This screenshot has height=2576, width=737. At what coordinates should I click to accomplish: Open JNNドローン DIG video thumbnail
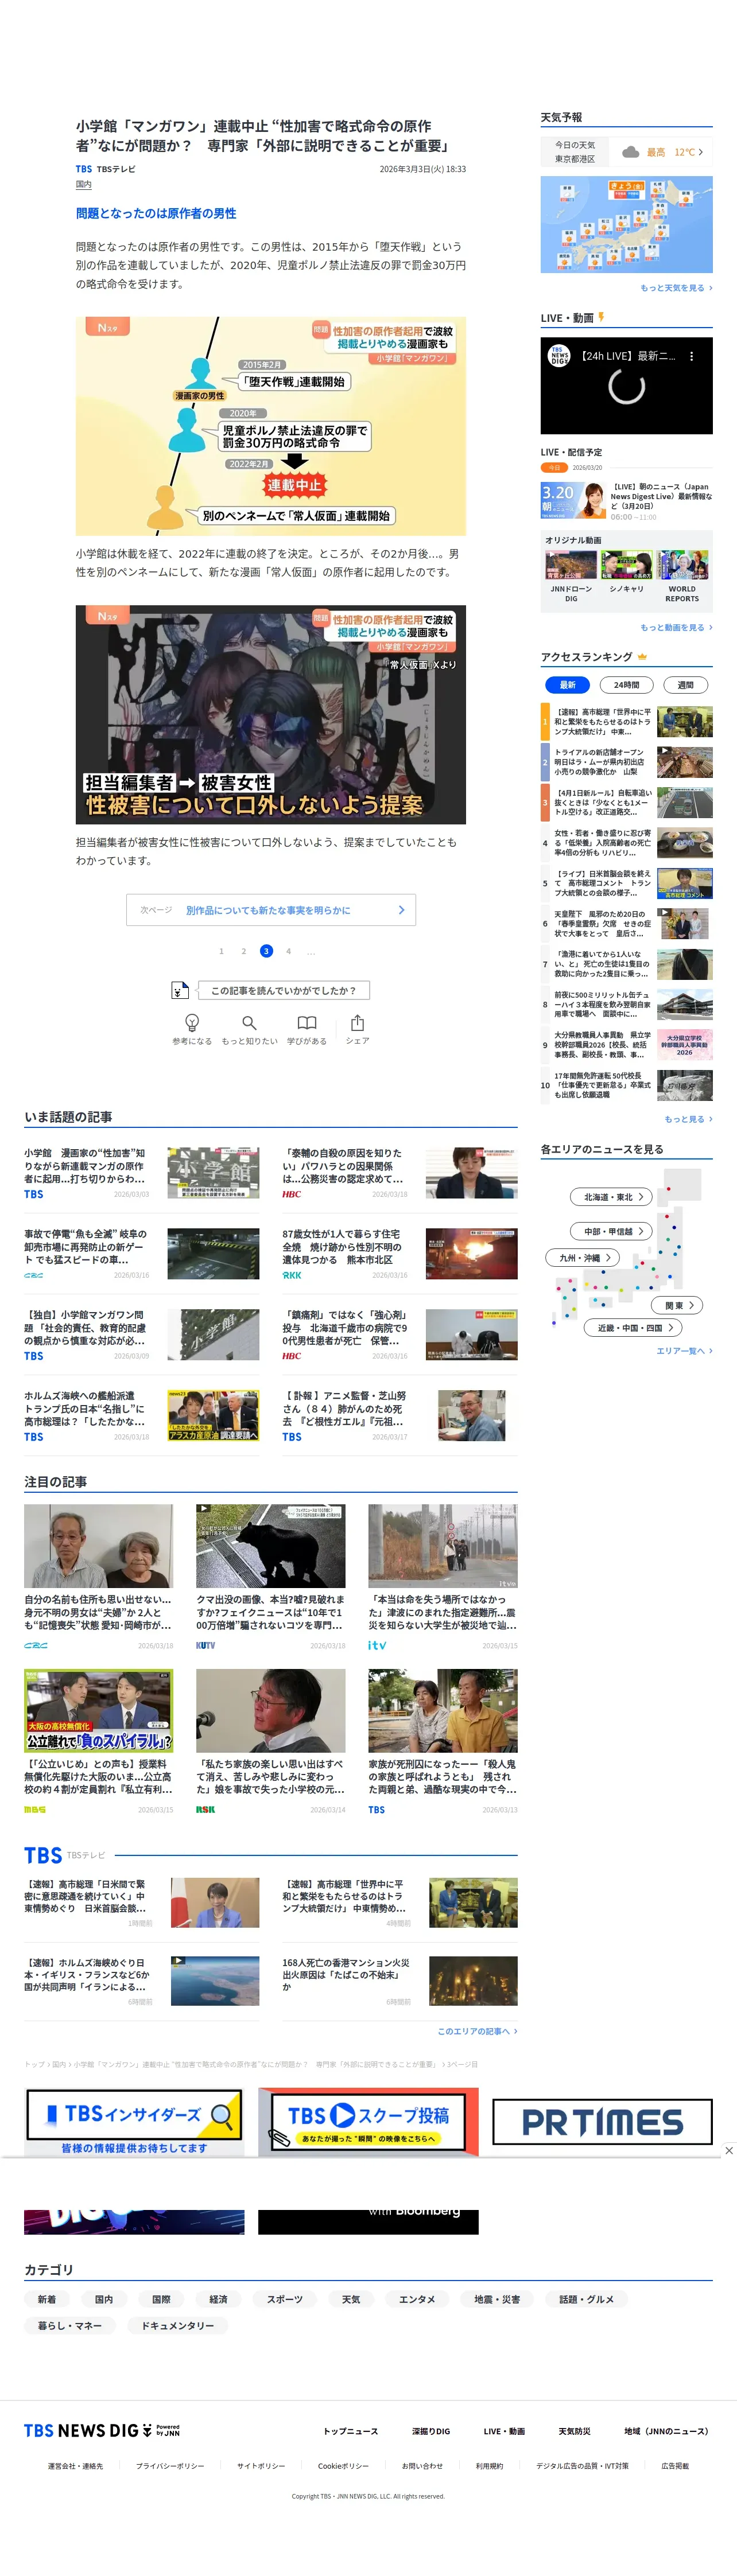point(570,566)
